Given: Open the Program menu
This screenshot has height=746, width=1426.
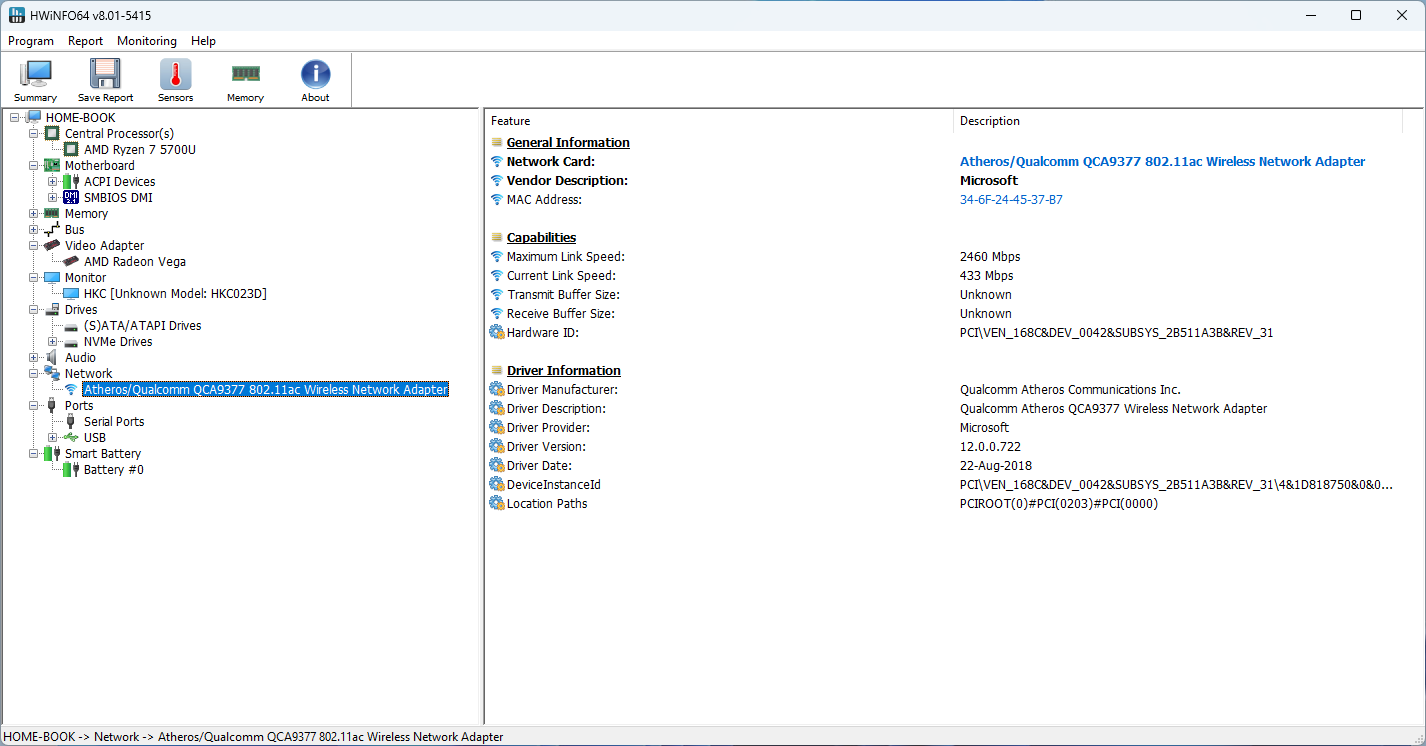Looking at the screenshot, I should [x=31, y=41].
